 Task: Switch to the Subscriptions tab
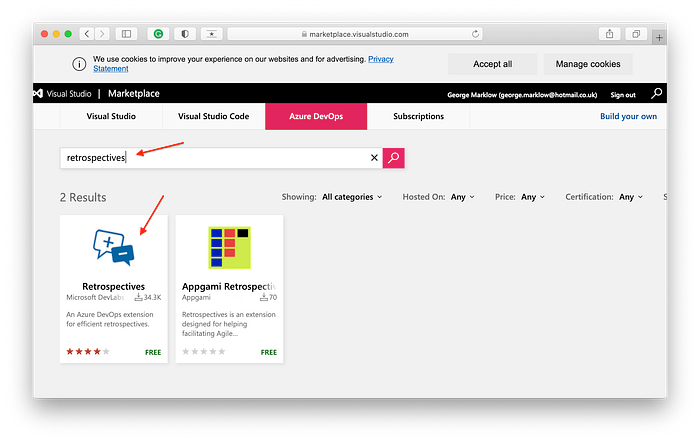pos(418,116)
